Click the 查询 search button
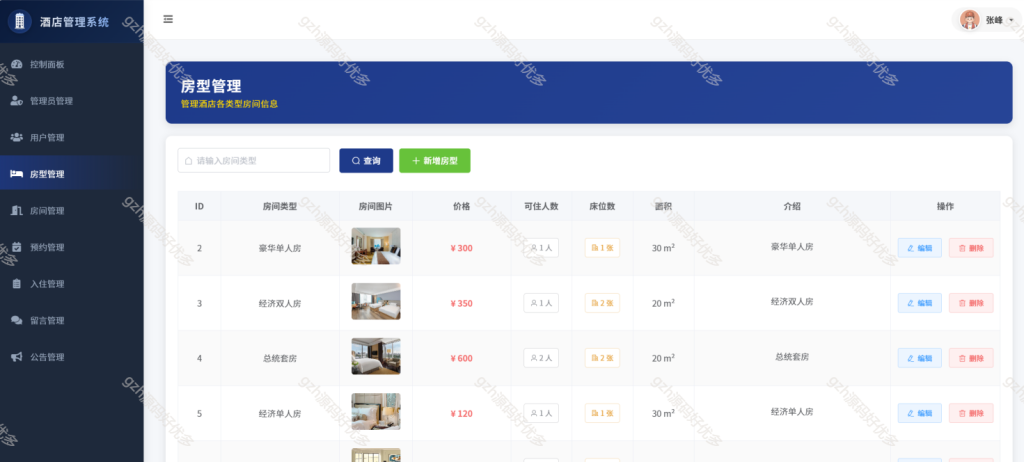The image size is (1024, 462). pos(366,160)
